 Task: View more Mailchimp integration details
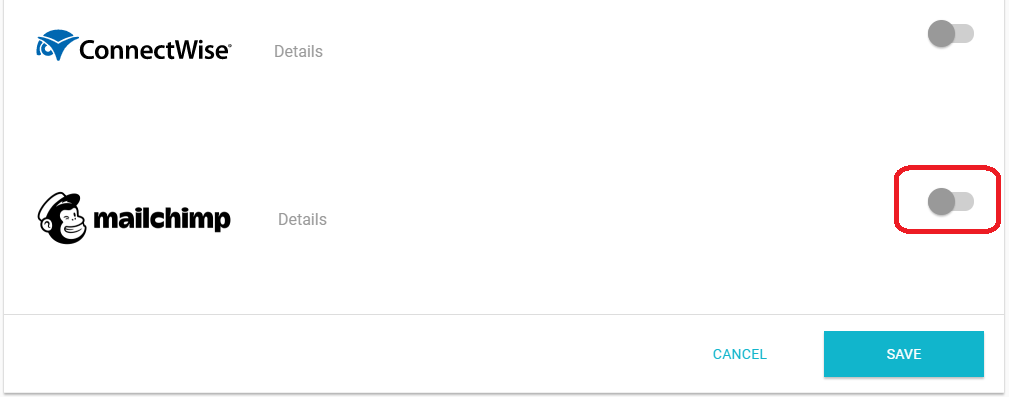[302, 219]
